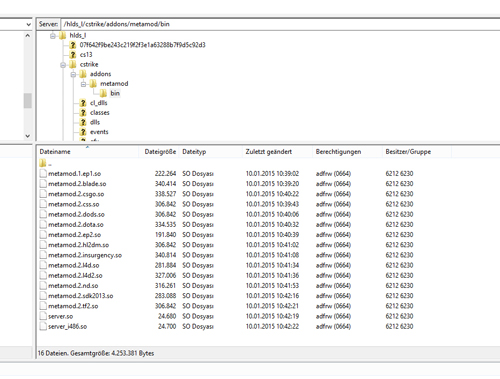
Task: Click the local tree scroll-up arrow
Action: point(28,35)
